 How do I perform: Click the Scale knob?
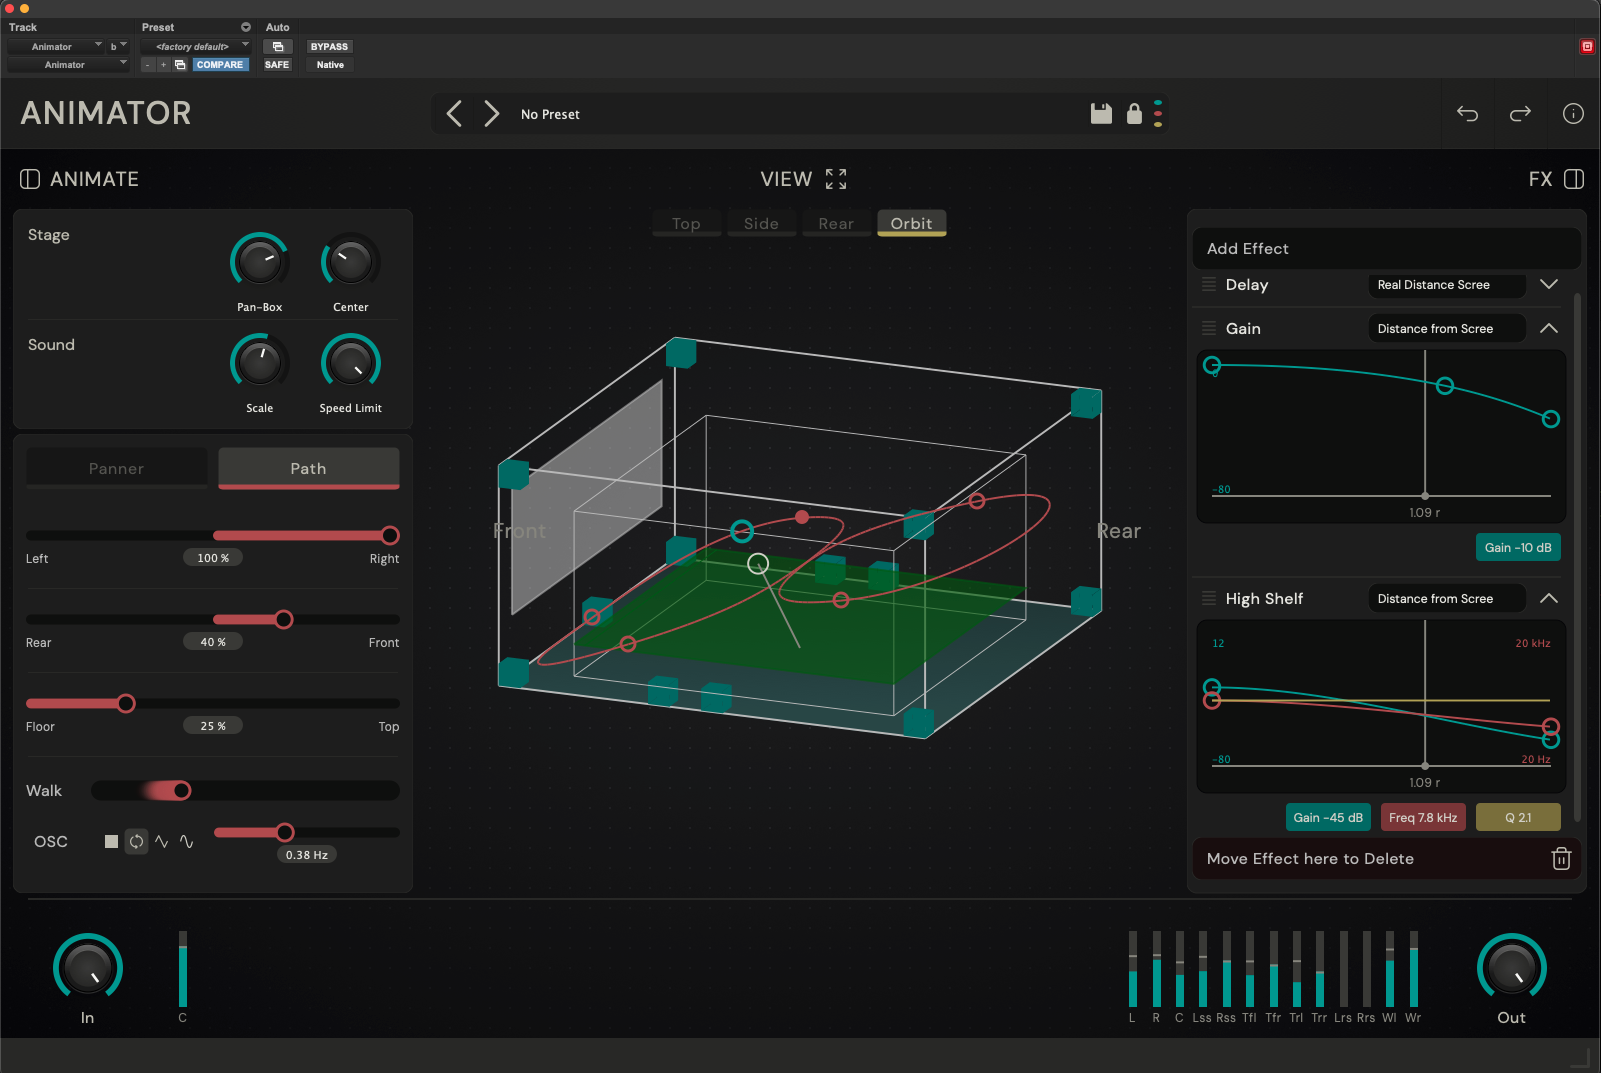tap(260, 363)
